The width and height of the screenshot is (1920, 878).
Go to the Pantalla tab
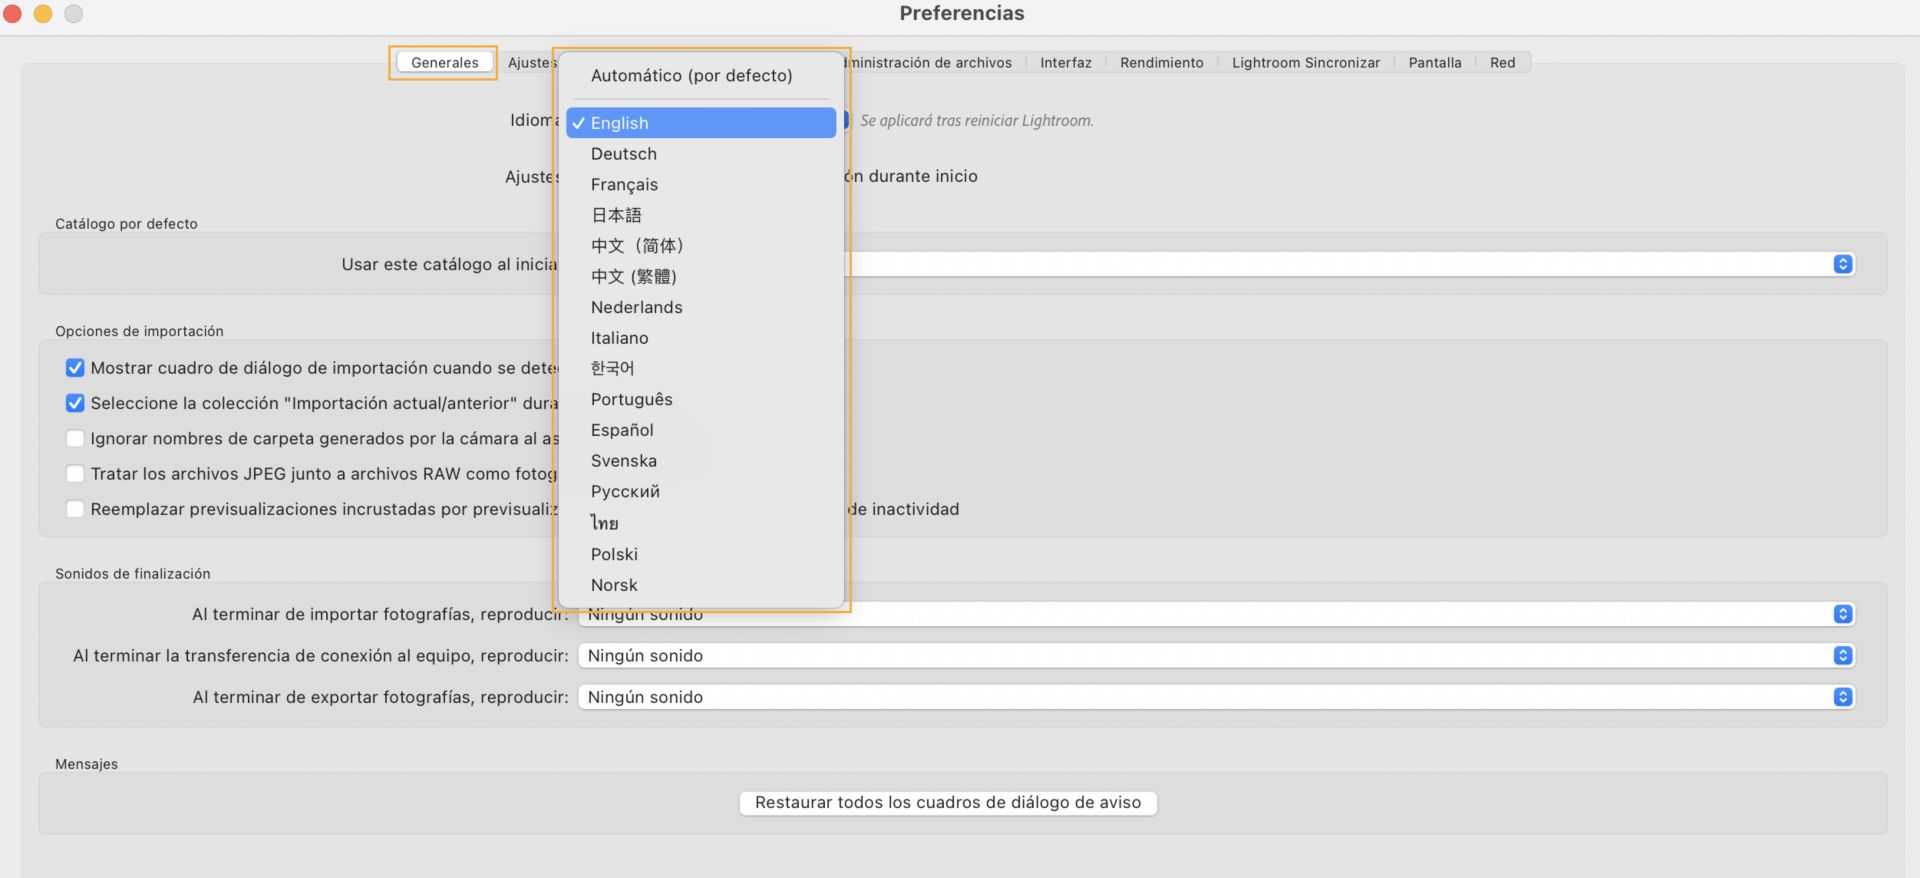pyautogui.click(x=1434, y=62)
